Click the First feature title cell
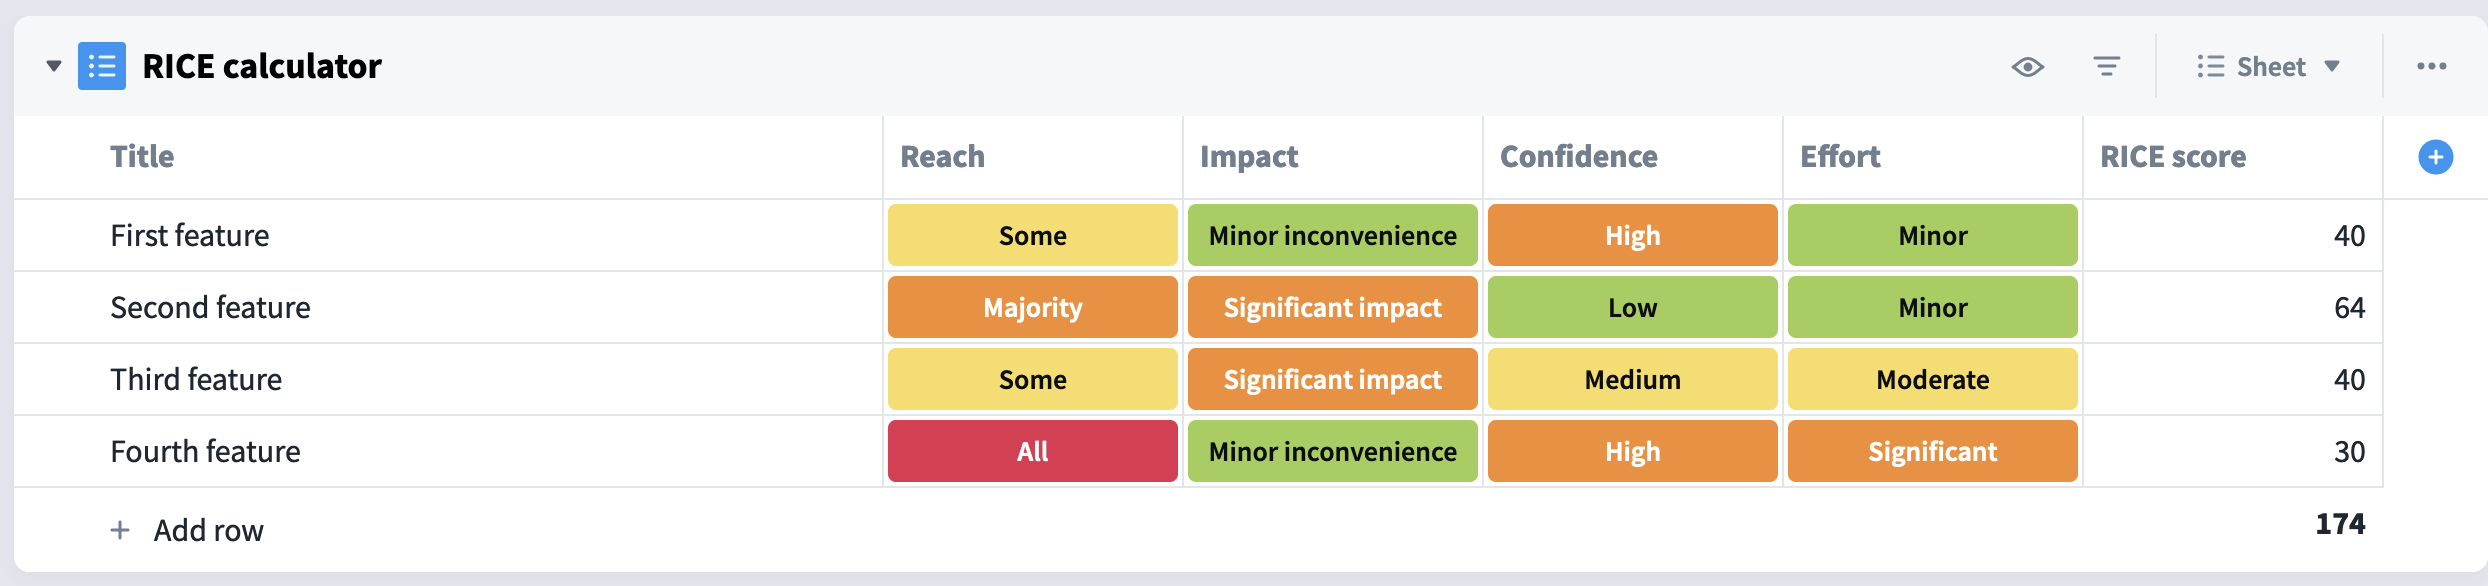Screen dimensions: 2488x586 (448, 235)
